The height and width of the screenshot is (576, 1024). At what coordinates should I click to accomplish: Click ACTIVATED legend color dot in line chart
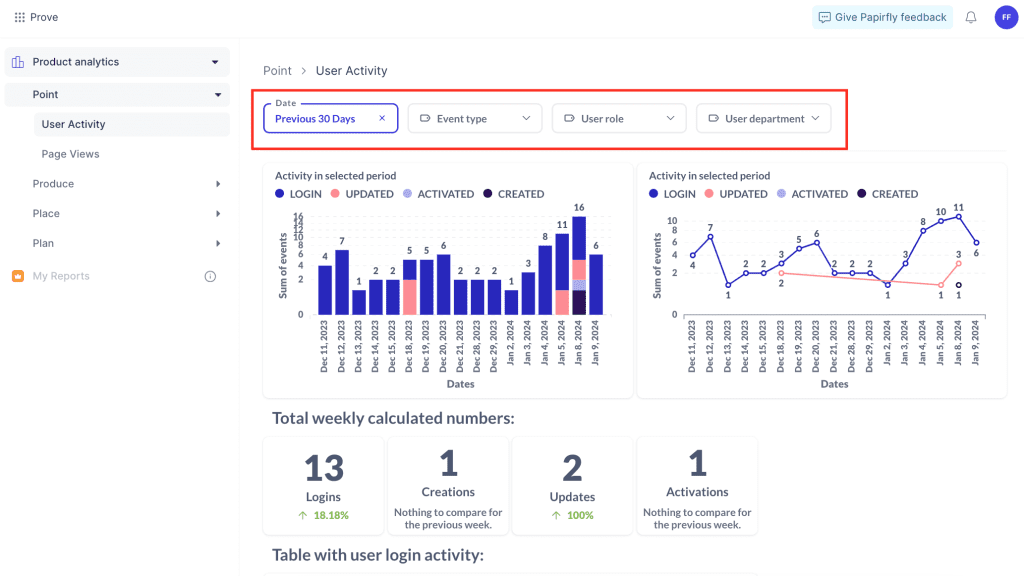782,194
